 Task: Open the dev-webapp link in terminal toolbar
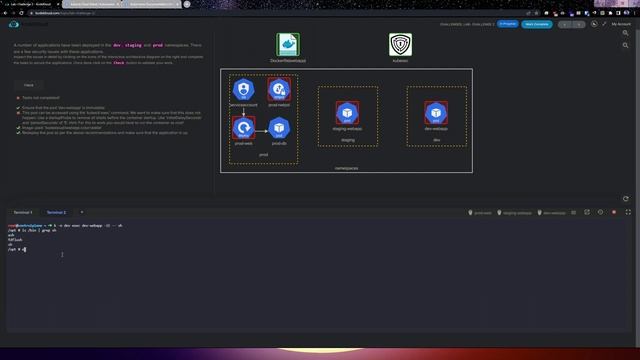click(551, 213)
